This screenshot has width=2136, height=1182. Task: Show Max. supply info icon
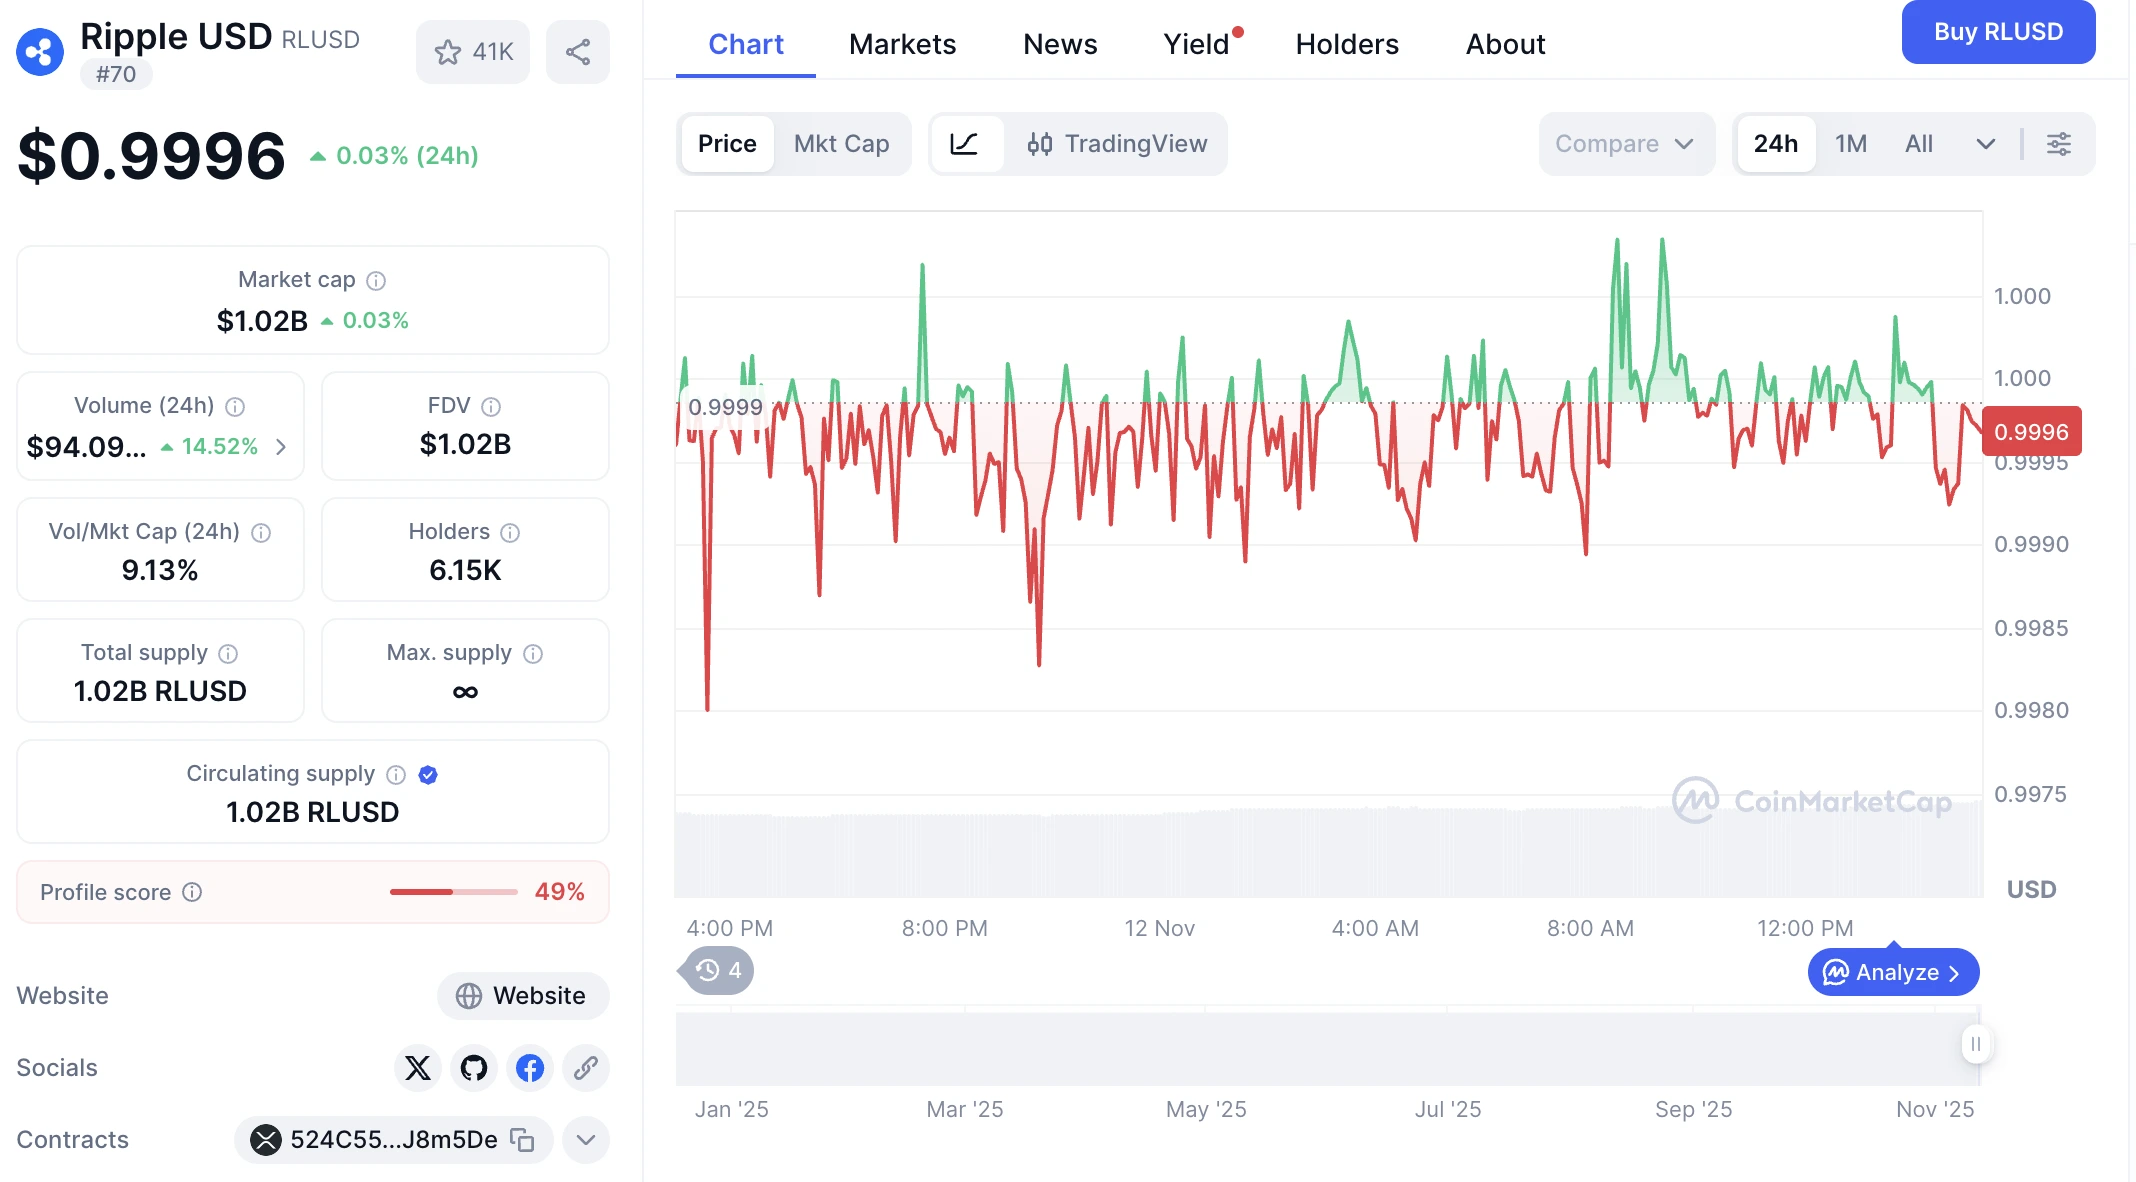click(533, 654)
